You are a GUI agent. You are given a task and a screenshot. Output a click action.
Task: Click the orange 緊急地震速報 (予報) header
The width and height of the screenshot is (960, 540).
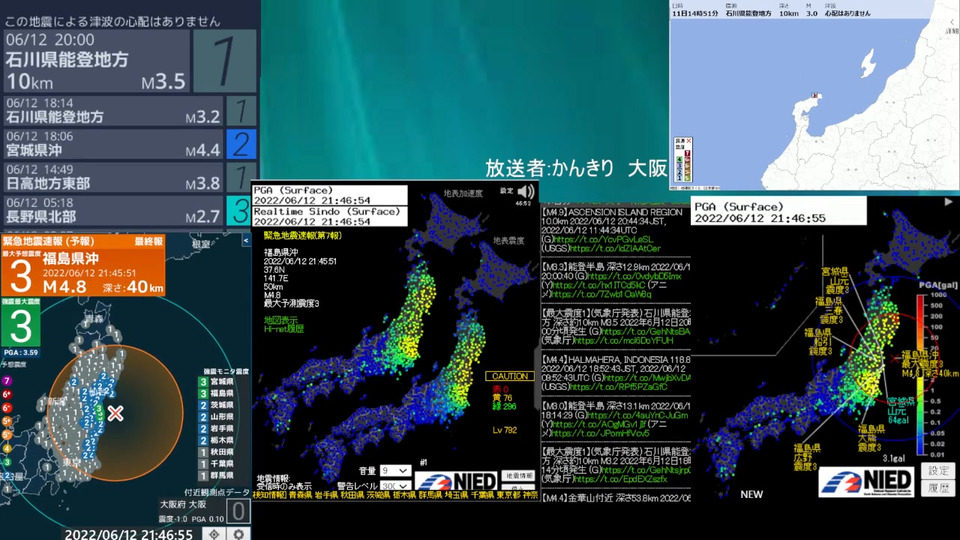pyautogui.click(x=83, y=242)
